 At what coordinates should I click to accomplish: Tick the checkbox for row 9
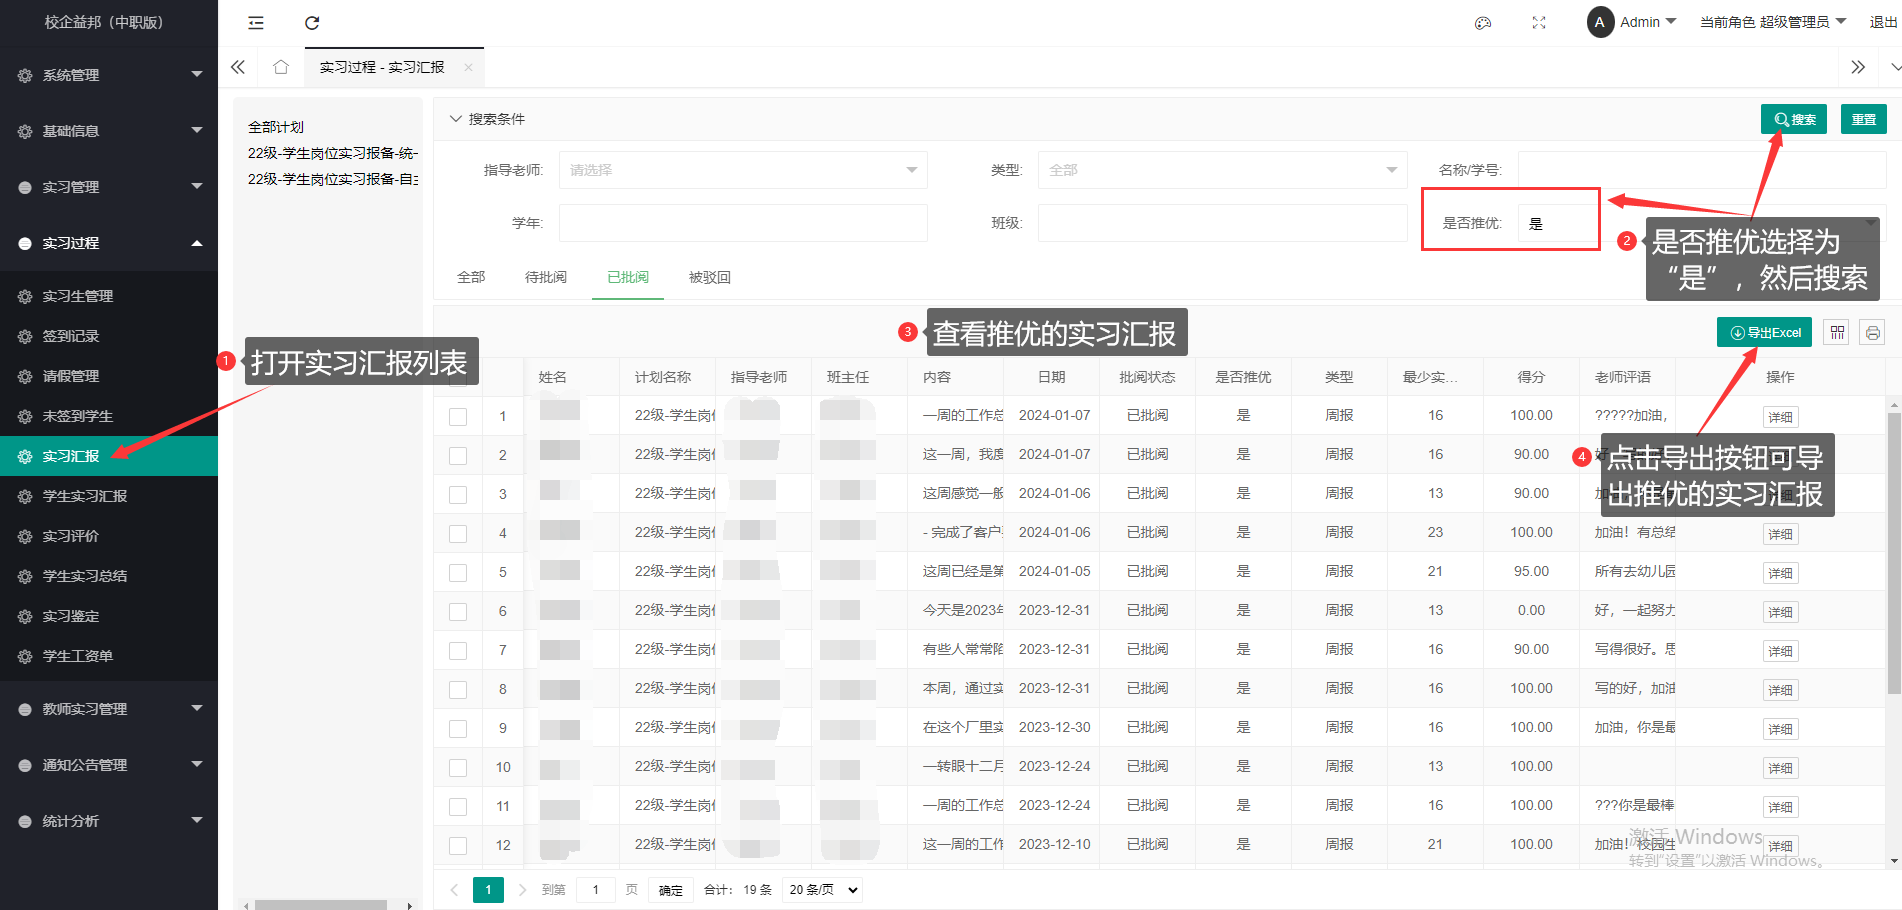click(x=458, y=729)
